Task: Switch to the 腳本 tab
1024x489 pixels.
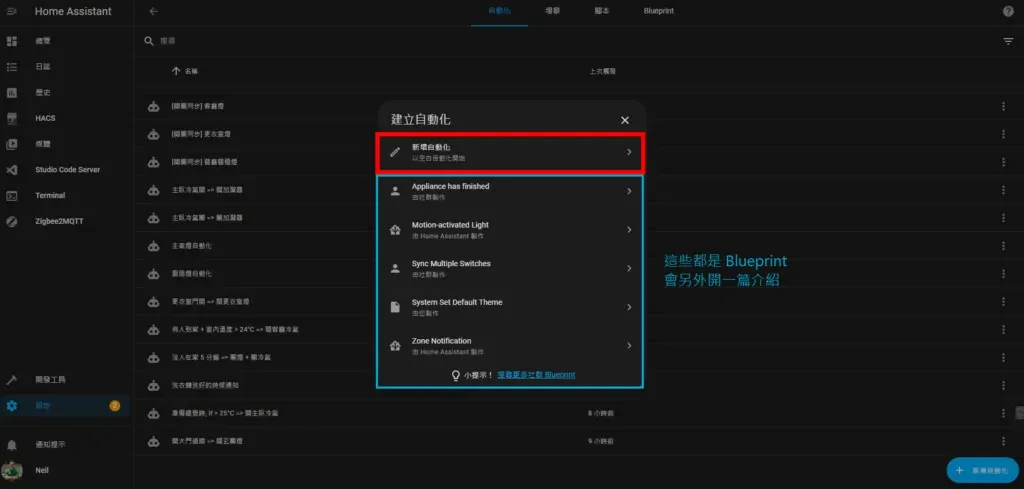Action: 602,11
